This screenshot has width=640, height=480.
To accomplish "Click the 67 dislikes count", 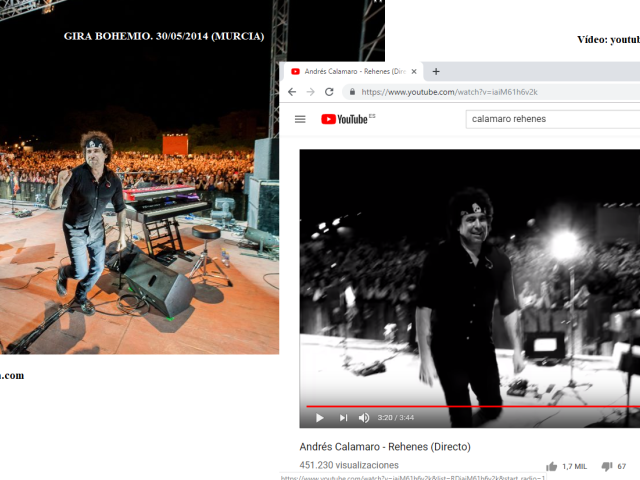I will coord(622,466).
